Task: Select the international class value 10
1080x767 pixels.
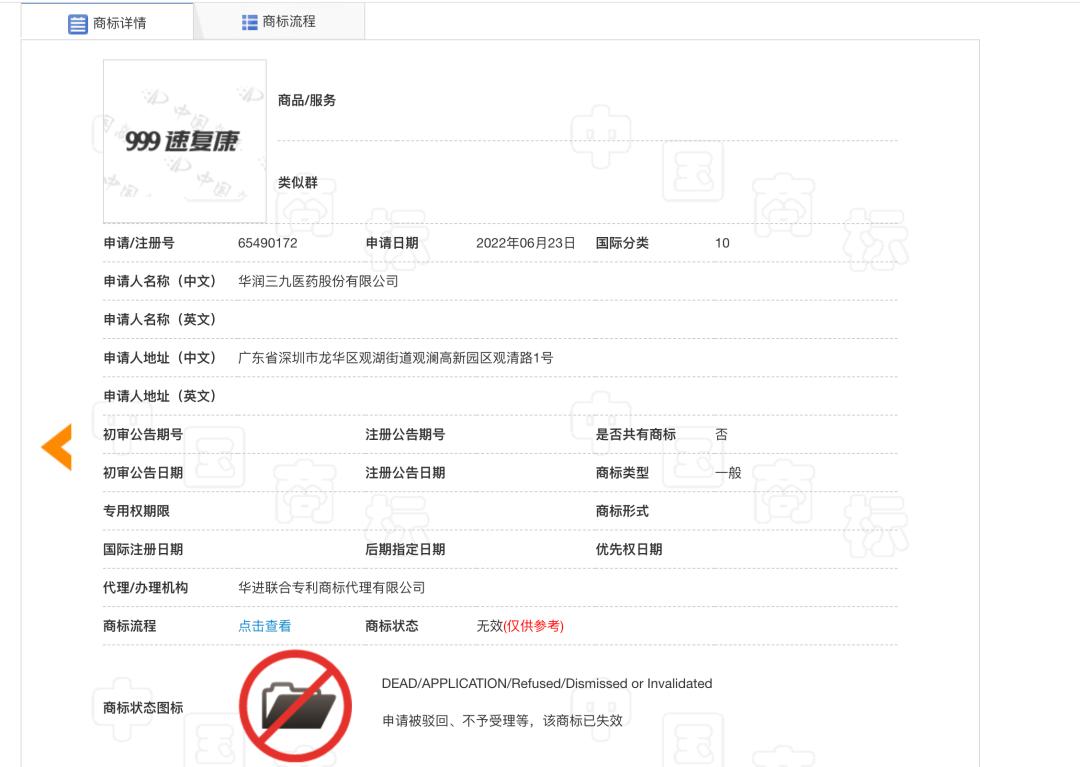Action: [722, 243]
